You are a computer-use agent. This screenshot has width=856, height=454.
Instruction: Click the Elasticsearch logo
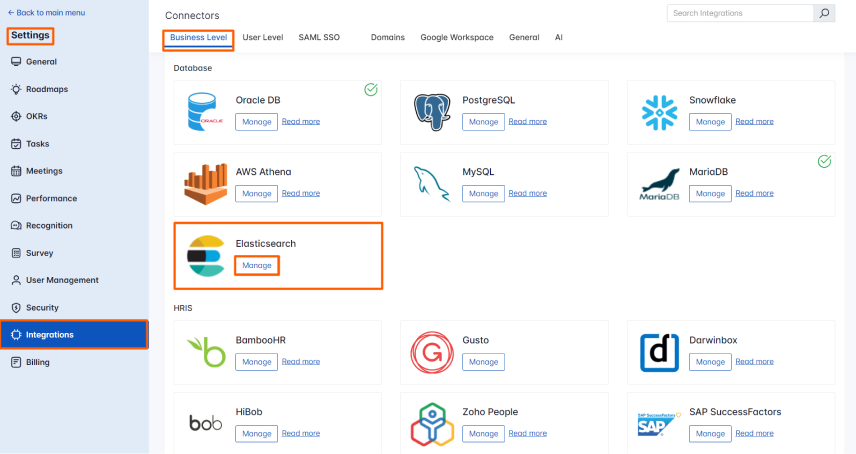click(205, 256)
